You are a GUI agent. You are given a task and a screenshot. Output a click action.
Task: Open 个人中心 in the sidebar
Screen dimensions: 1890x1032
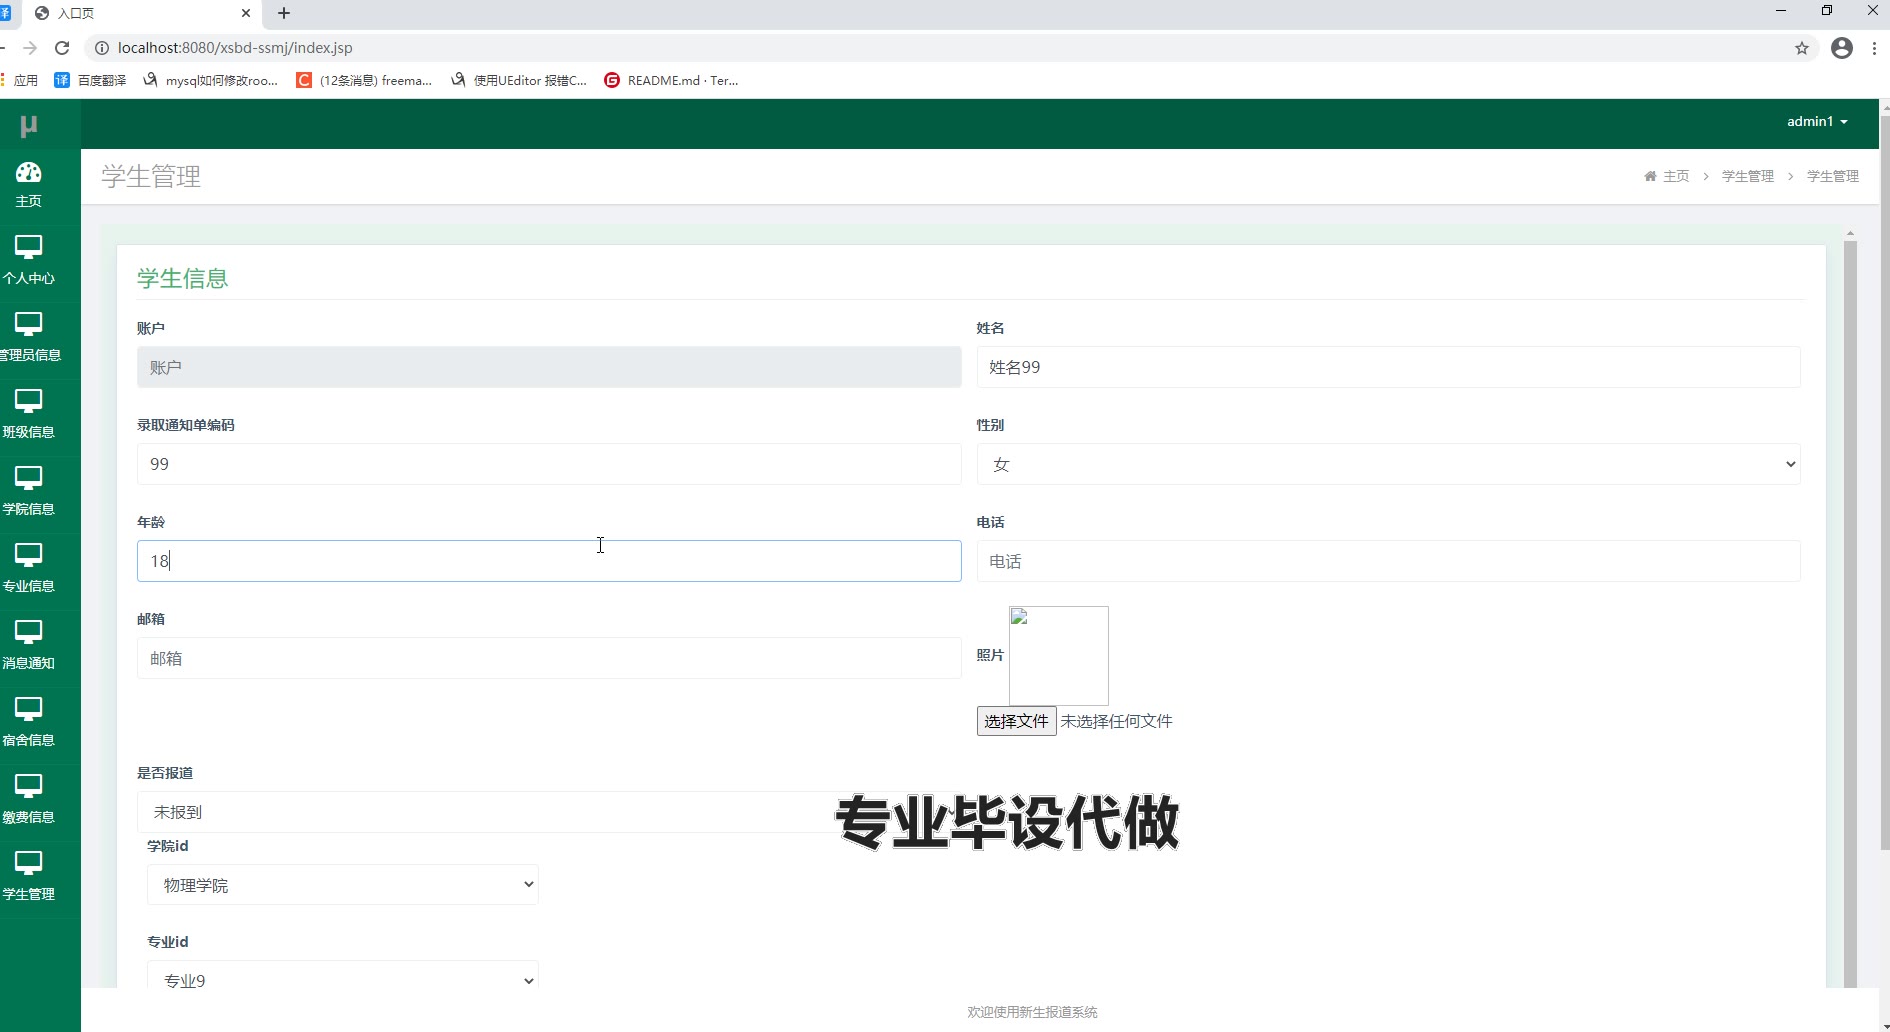click(29, 262)
